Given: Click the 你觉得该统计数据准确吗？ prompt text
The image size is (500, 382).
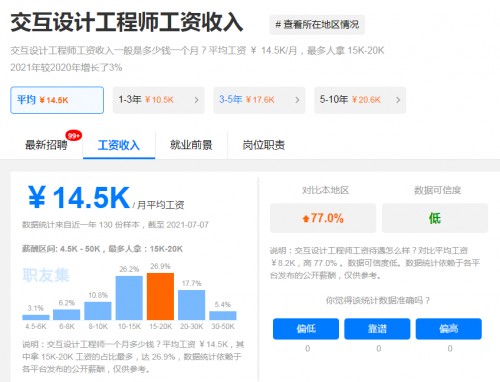Looking at the screenshot, I should 378,301.
